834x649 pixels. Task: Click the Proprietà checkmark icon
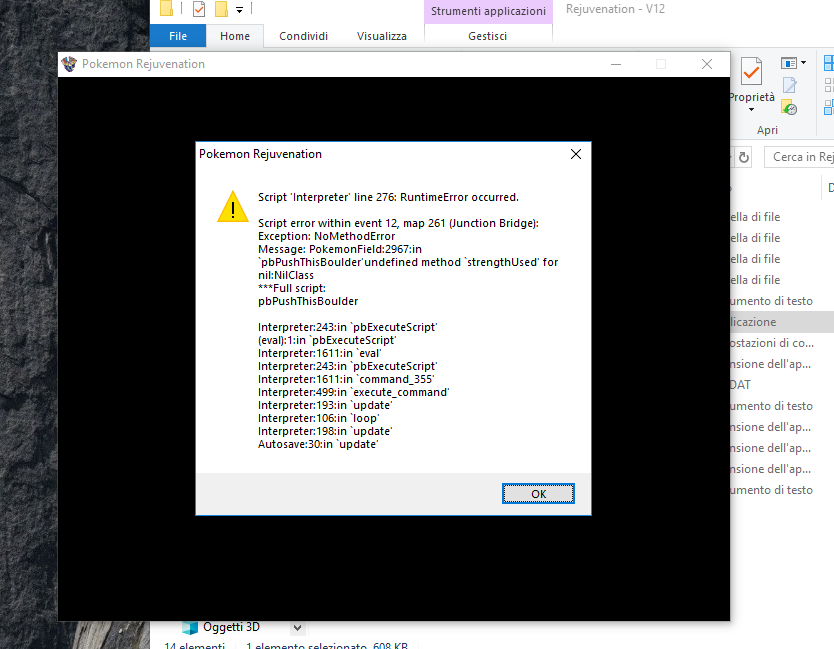click(751, 71)
